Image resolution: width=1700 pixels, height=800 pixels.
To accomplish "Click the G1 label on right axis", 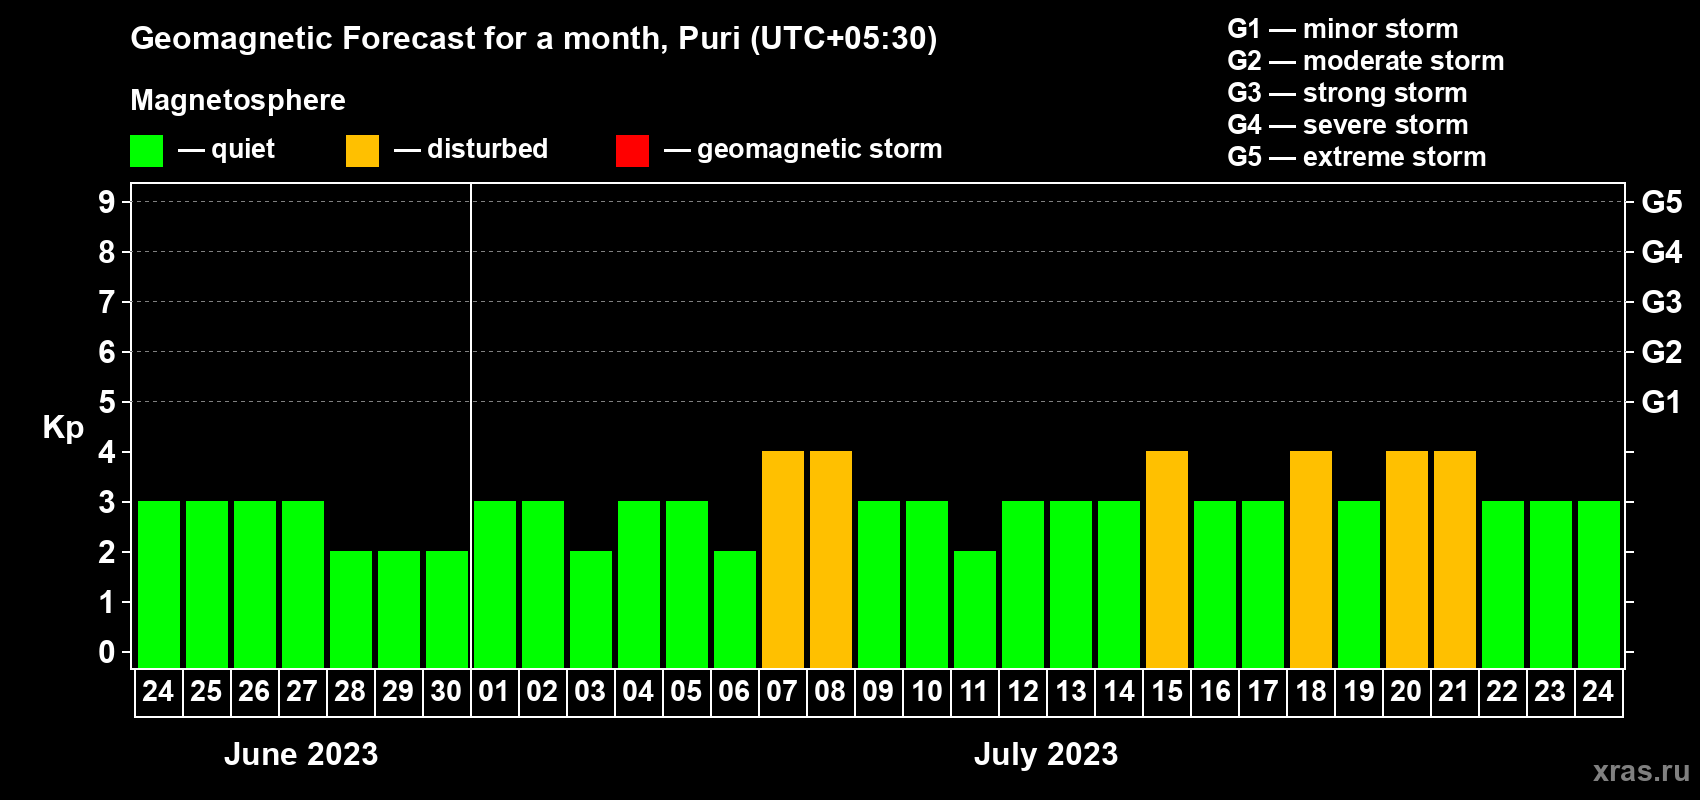I will [1662, 402].
